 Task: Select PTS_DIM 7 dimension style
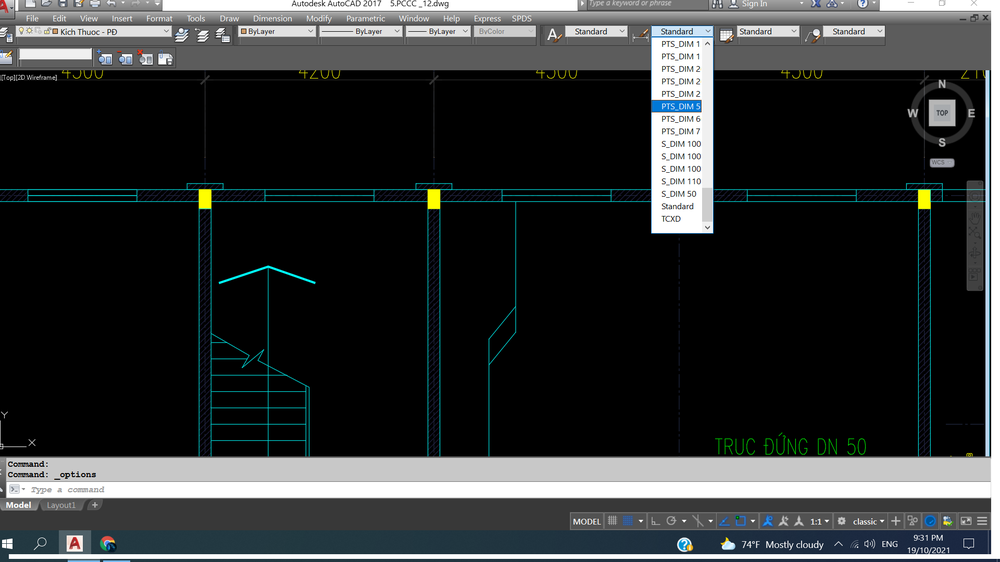click(680, 131)
